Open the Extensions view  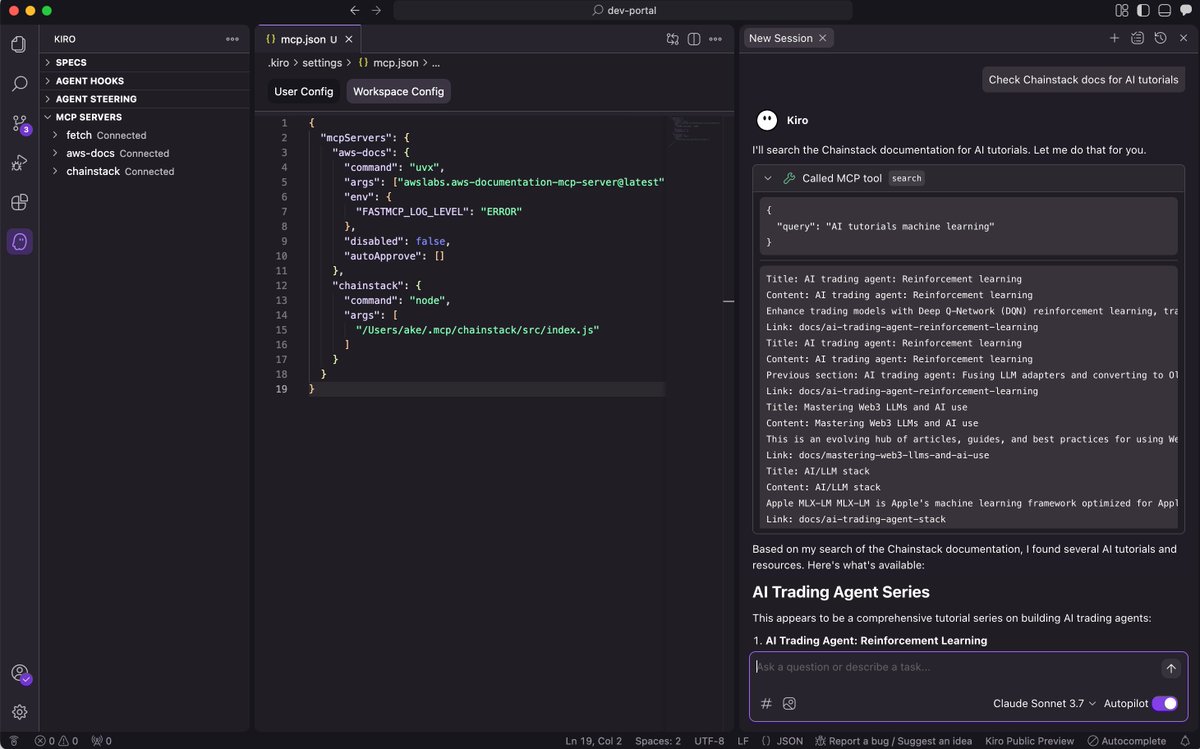tap(19, 202)
